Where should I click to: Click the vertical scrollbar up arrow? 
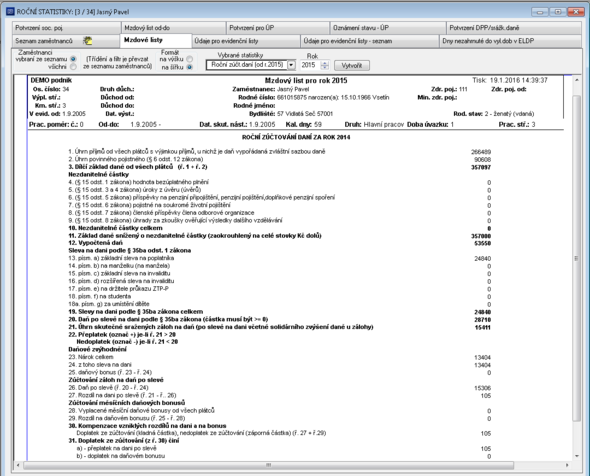tap(576, 81)
